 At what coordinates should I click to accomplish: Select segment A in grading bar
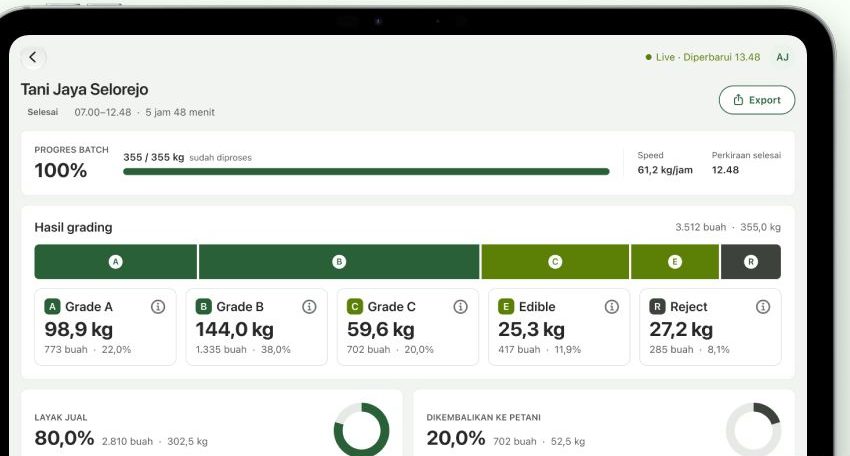pos(115,262)
